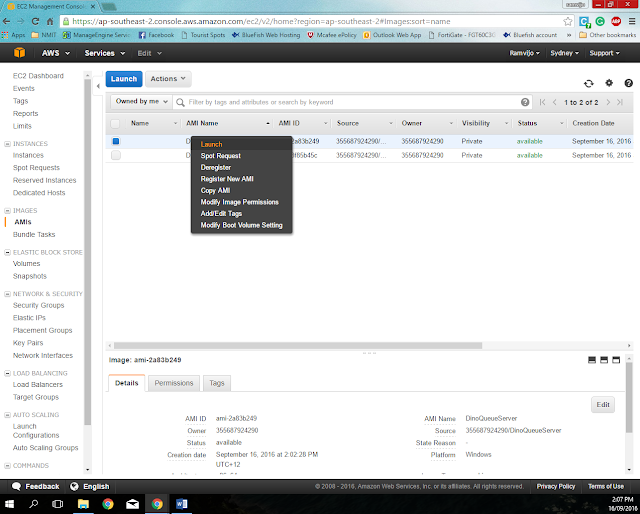Sort by the AMI Name column header

point(202,123)
